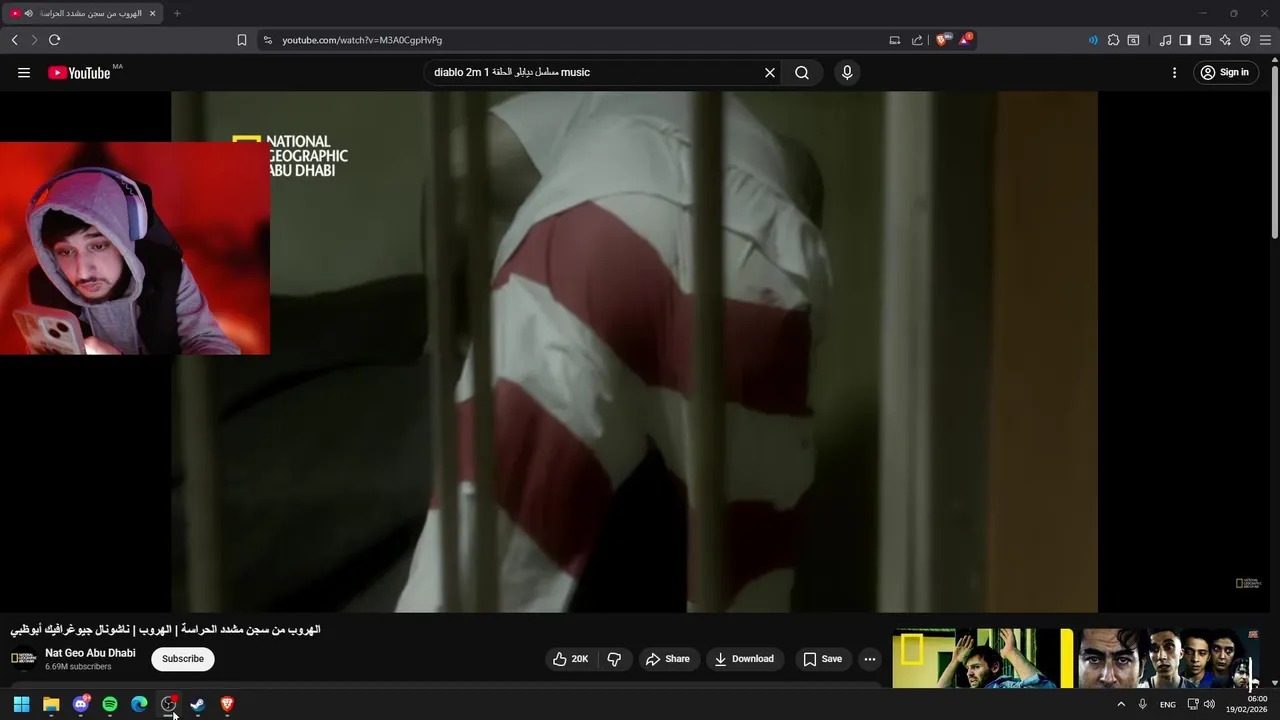The height and width of the screenshot is (720, 1280).
Task: Open the Brave VPN shield icon
Action: (x=1245, y=40)
